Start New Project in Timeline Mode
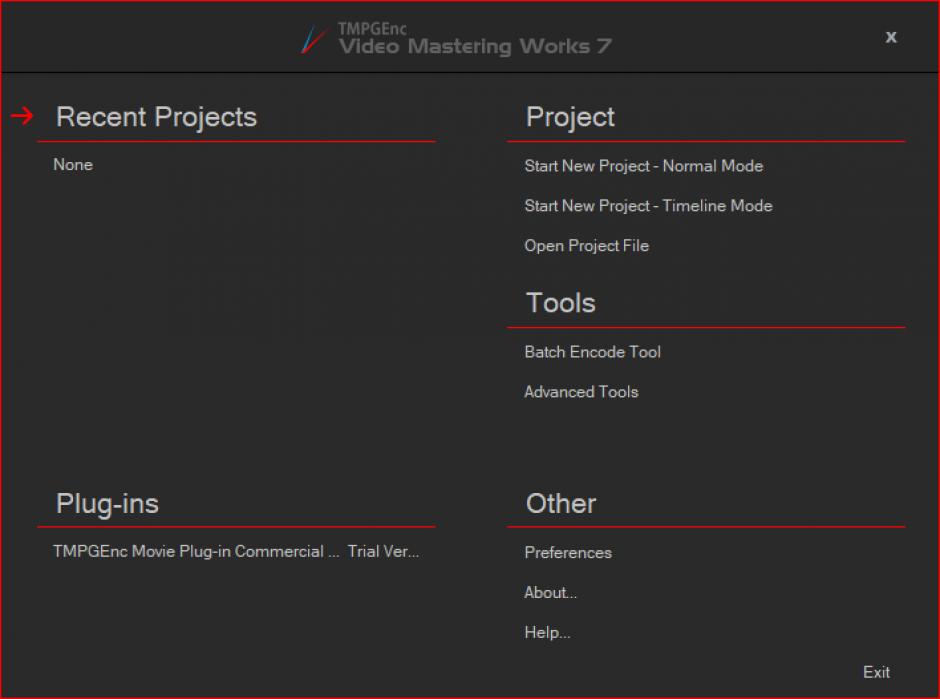 tap(648, 206)
